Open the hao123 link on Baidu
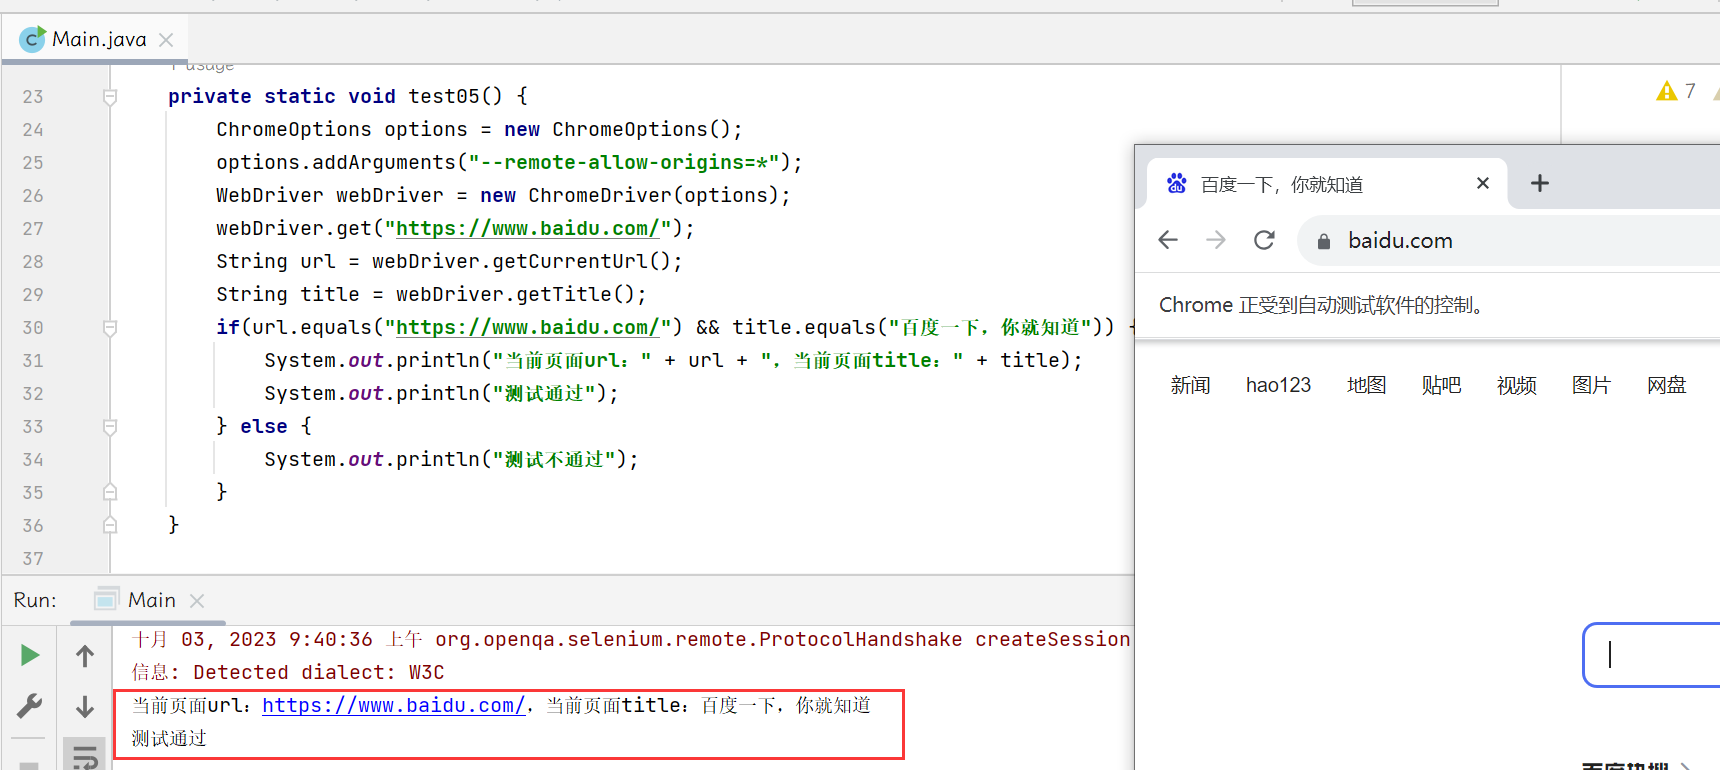 (1278, 385)
